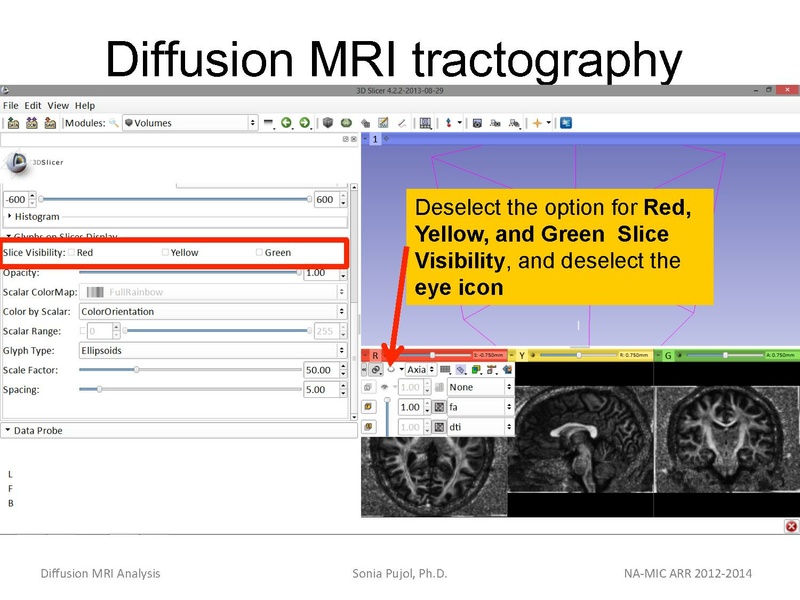
Task: Click the mouse interaction mode arrow icon
Action: click(x=448, y=123)
